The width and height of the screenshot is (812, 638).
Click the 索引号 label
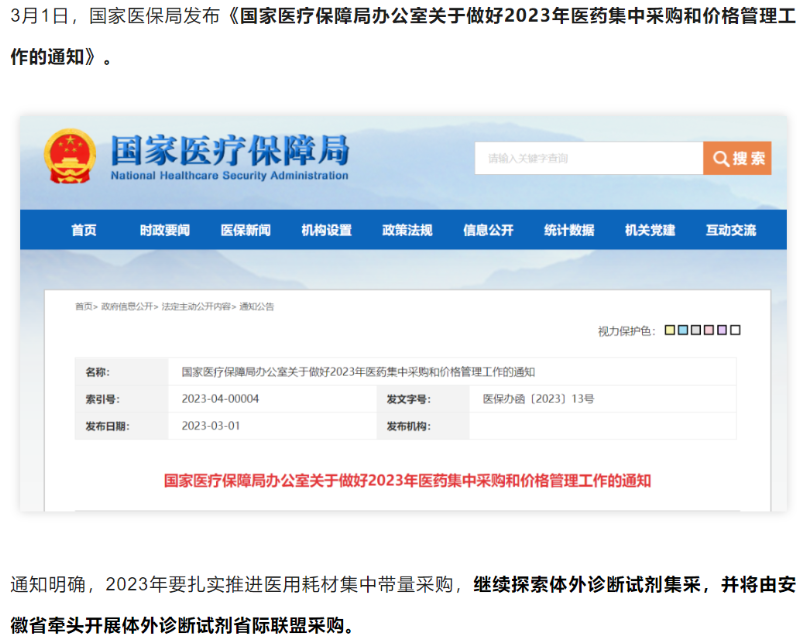[103, 399]
